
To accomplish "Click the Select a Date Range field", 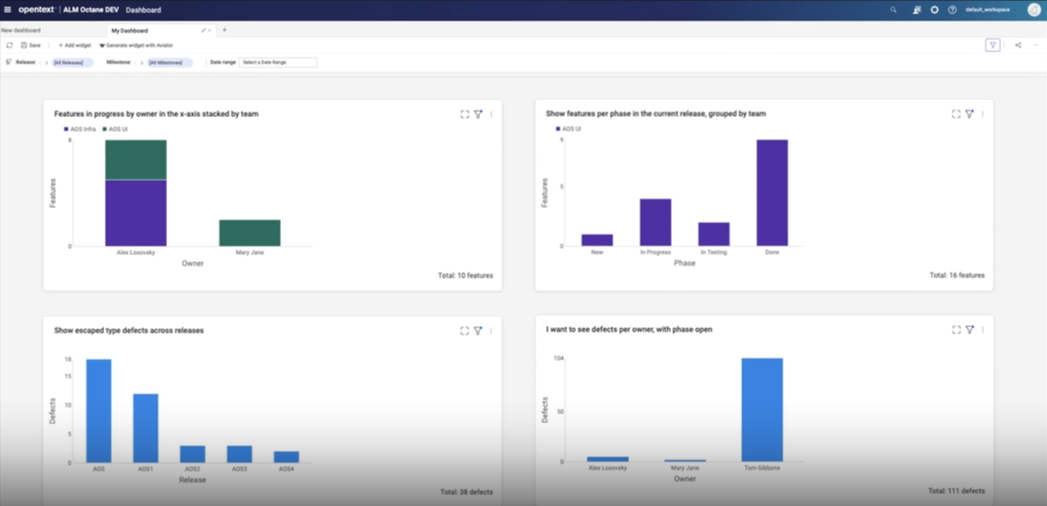I will point(277,63).
